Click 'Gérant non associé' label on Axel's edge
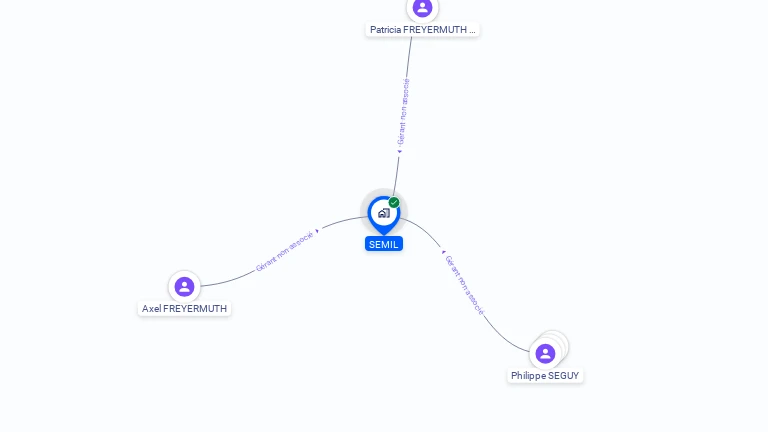768x432 pixels. coord(284,252)
